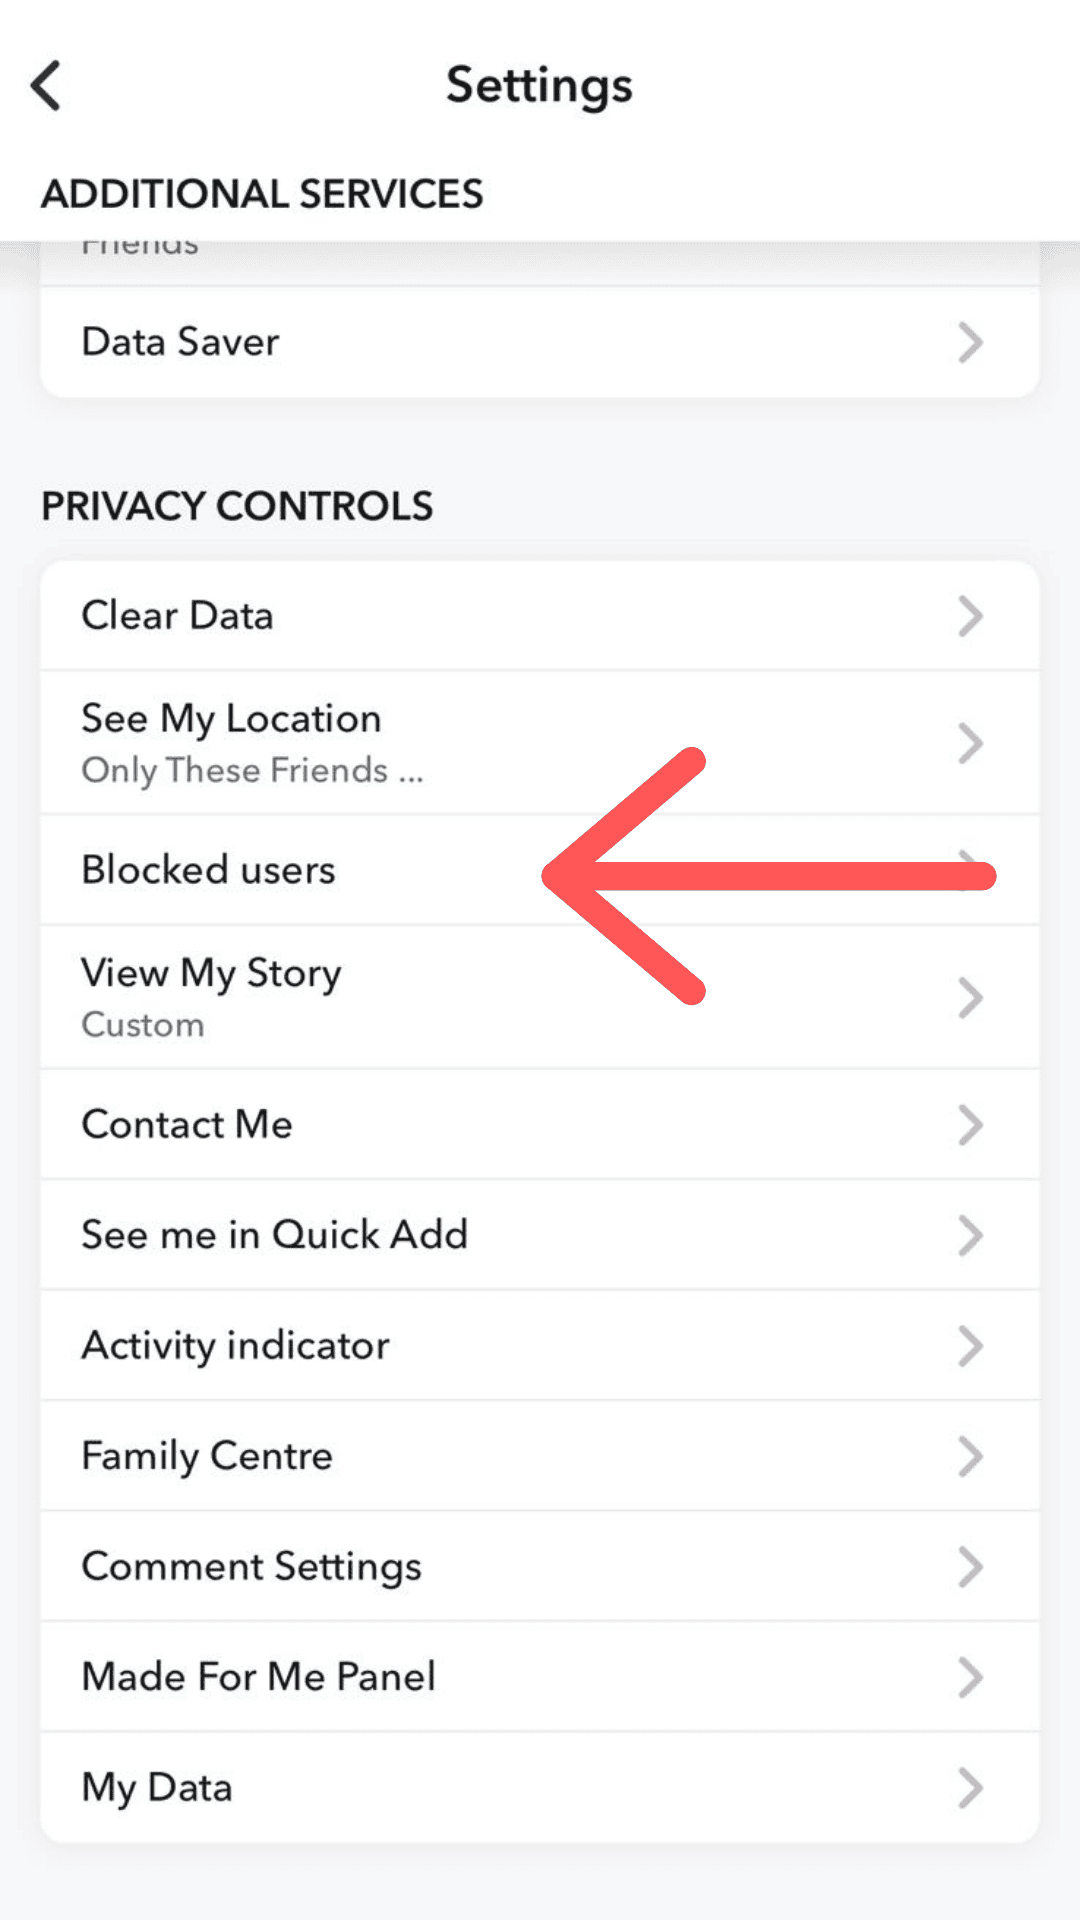The height and width of the screenshot is (1920, 1080).
Task: Open the Clear Data chevron
Action: pyautogui.click(x=969, y=616)
